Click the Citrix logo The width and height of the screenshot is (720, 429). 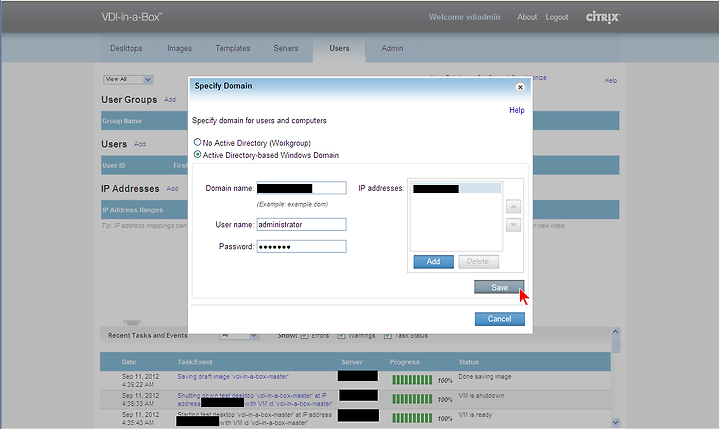click(602, 17)
